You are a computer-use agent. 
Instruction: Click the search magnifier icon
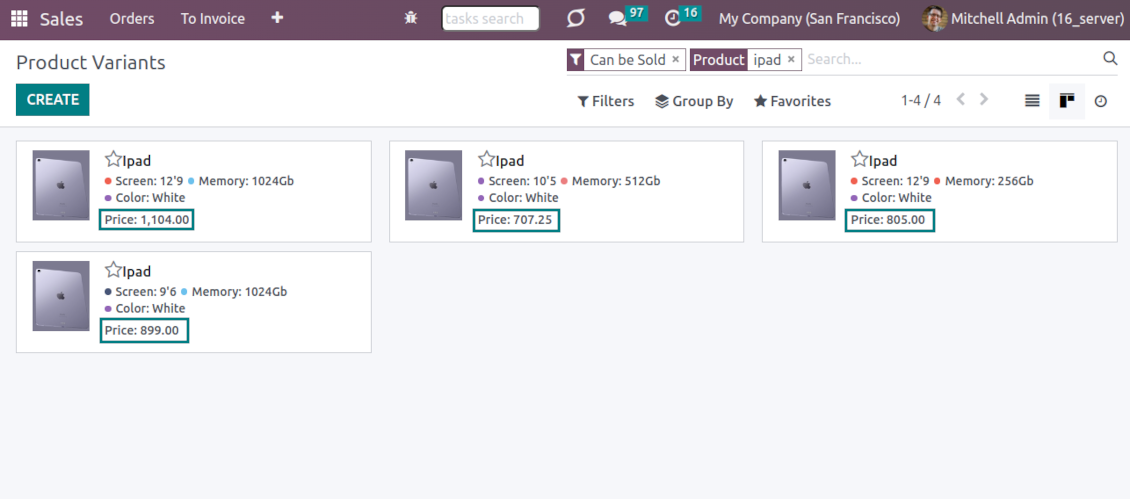[x=1110, y=59]
